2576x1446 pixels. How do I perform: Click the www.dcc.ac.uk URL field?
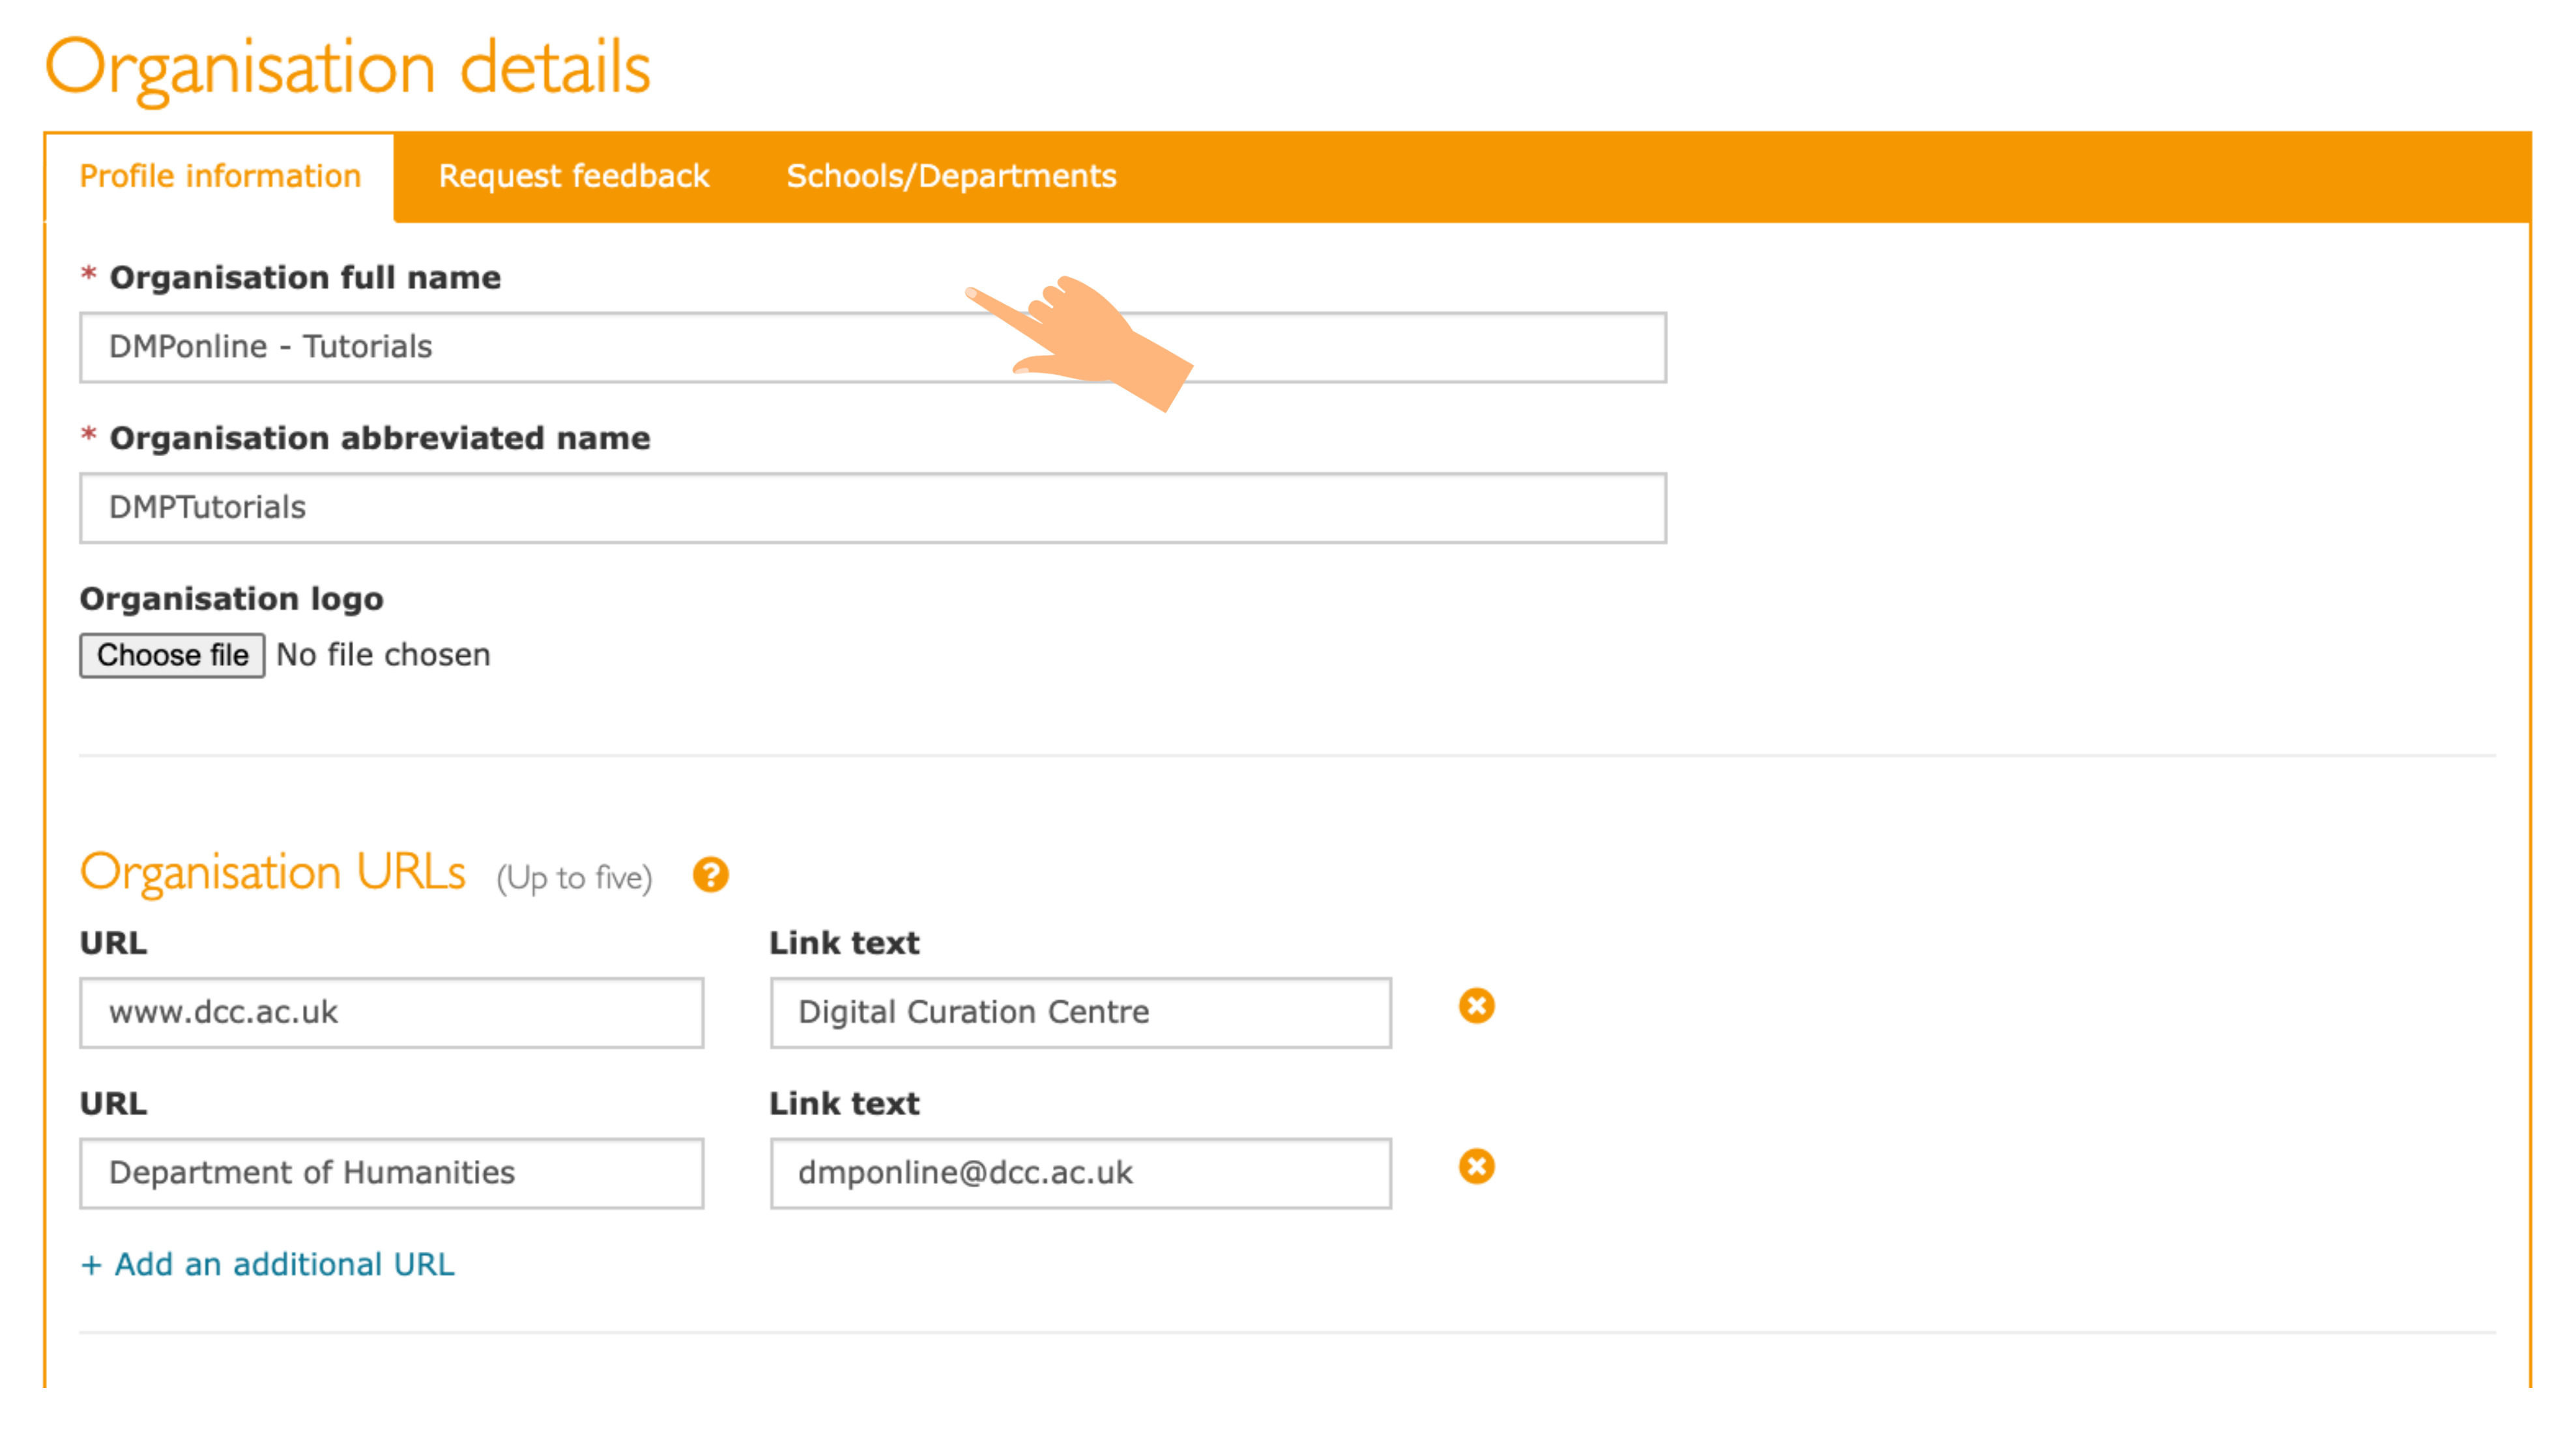(391, 1013)
